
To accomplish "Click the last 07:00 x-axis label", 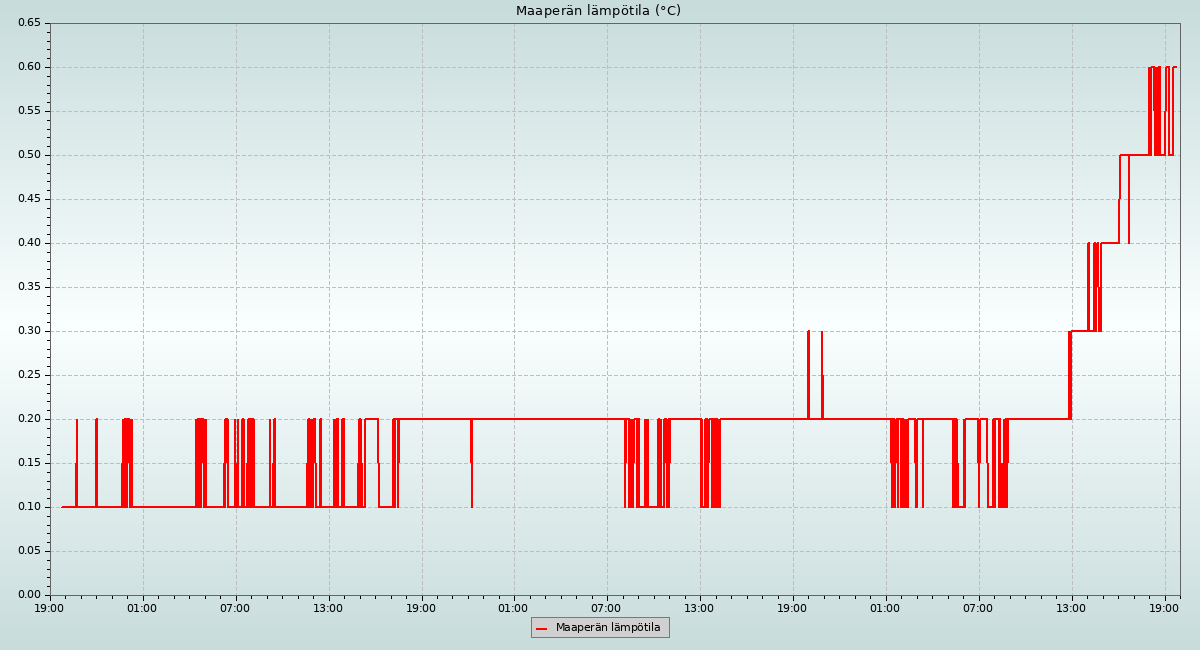I will pos(978,607).
